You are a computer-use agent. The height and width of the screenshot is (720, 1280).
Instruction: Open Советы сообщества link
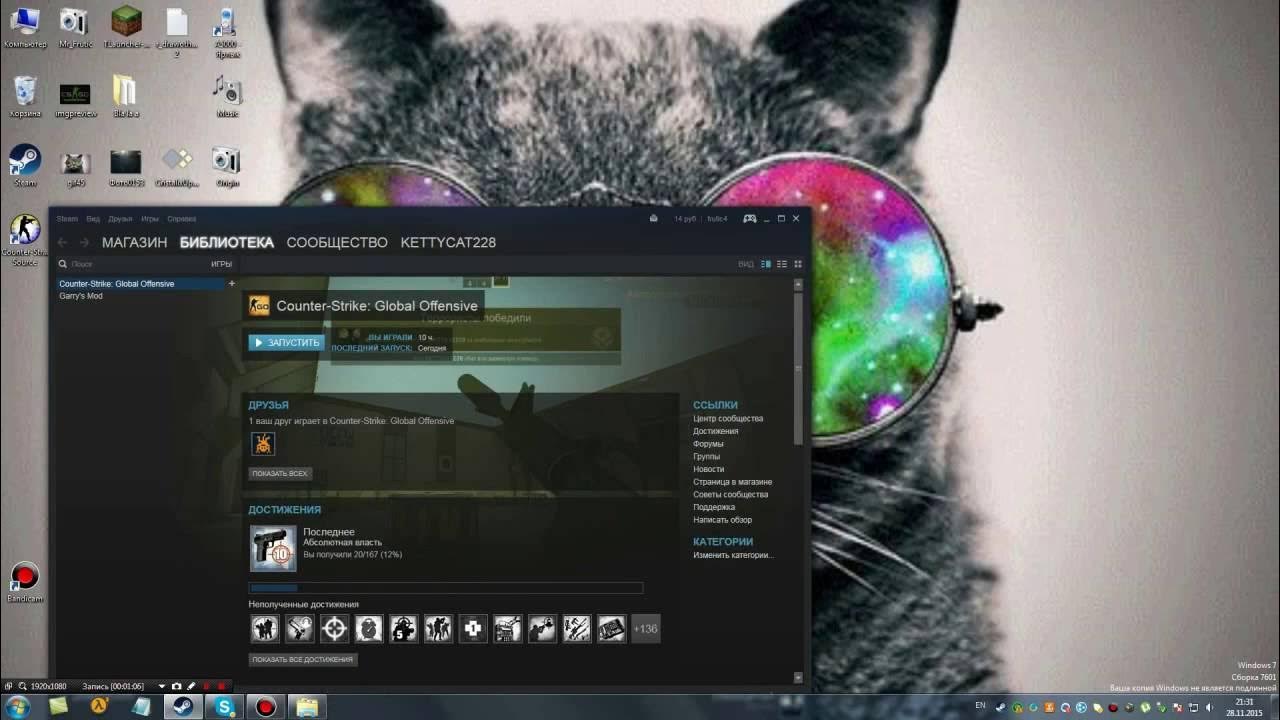(731, 494)
